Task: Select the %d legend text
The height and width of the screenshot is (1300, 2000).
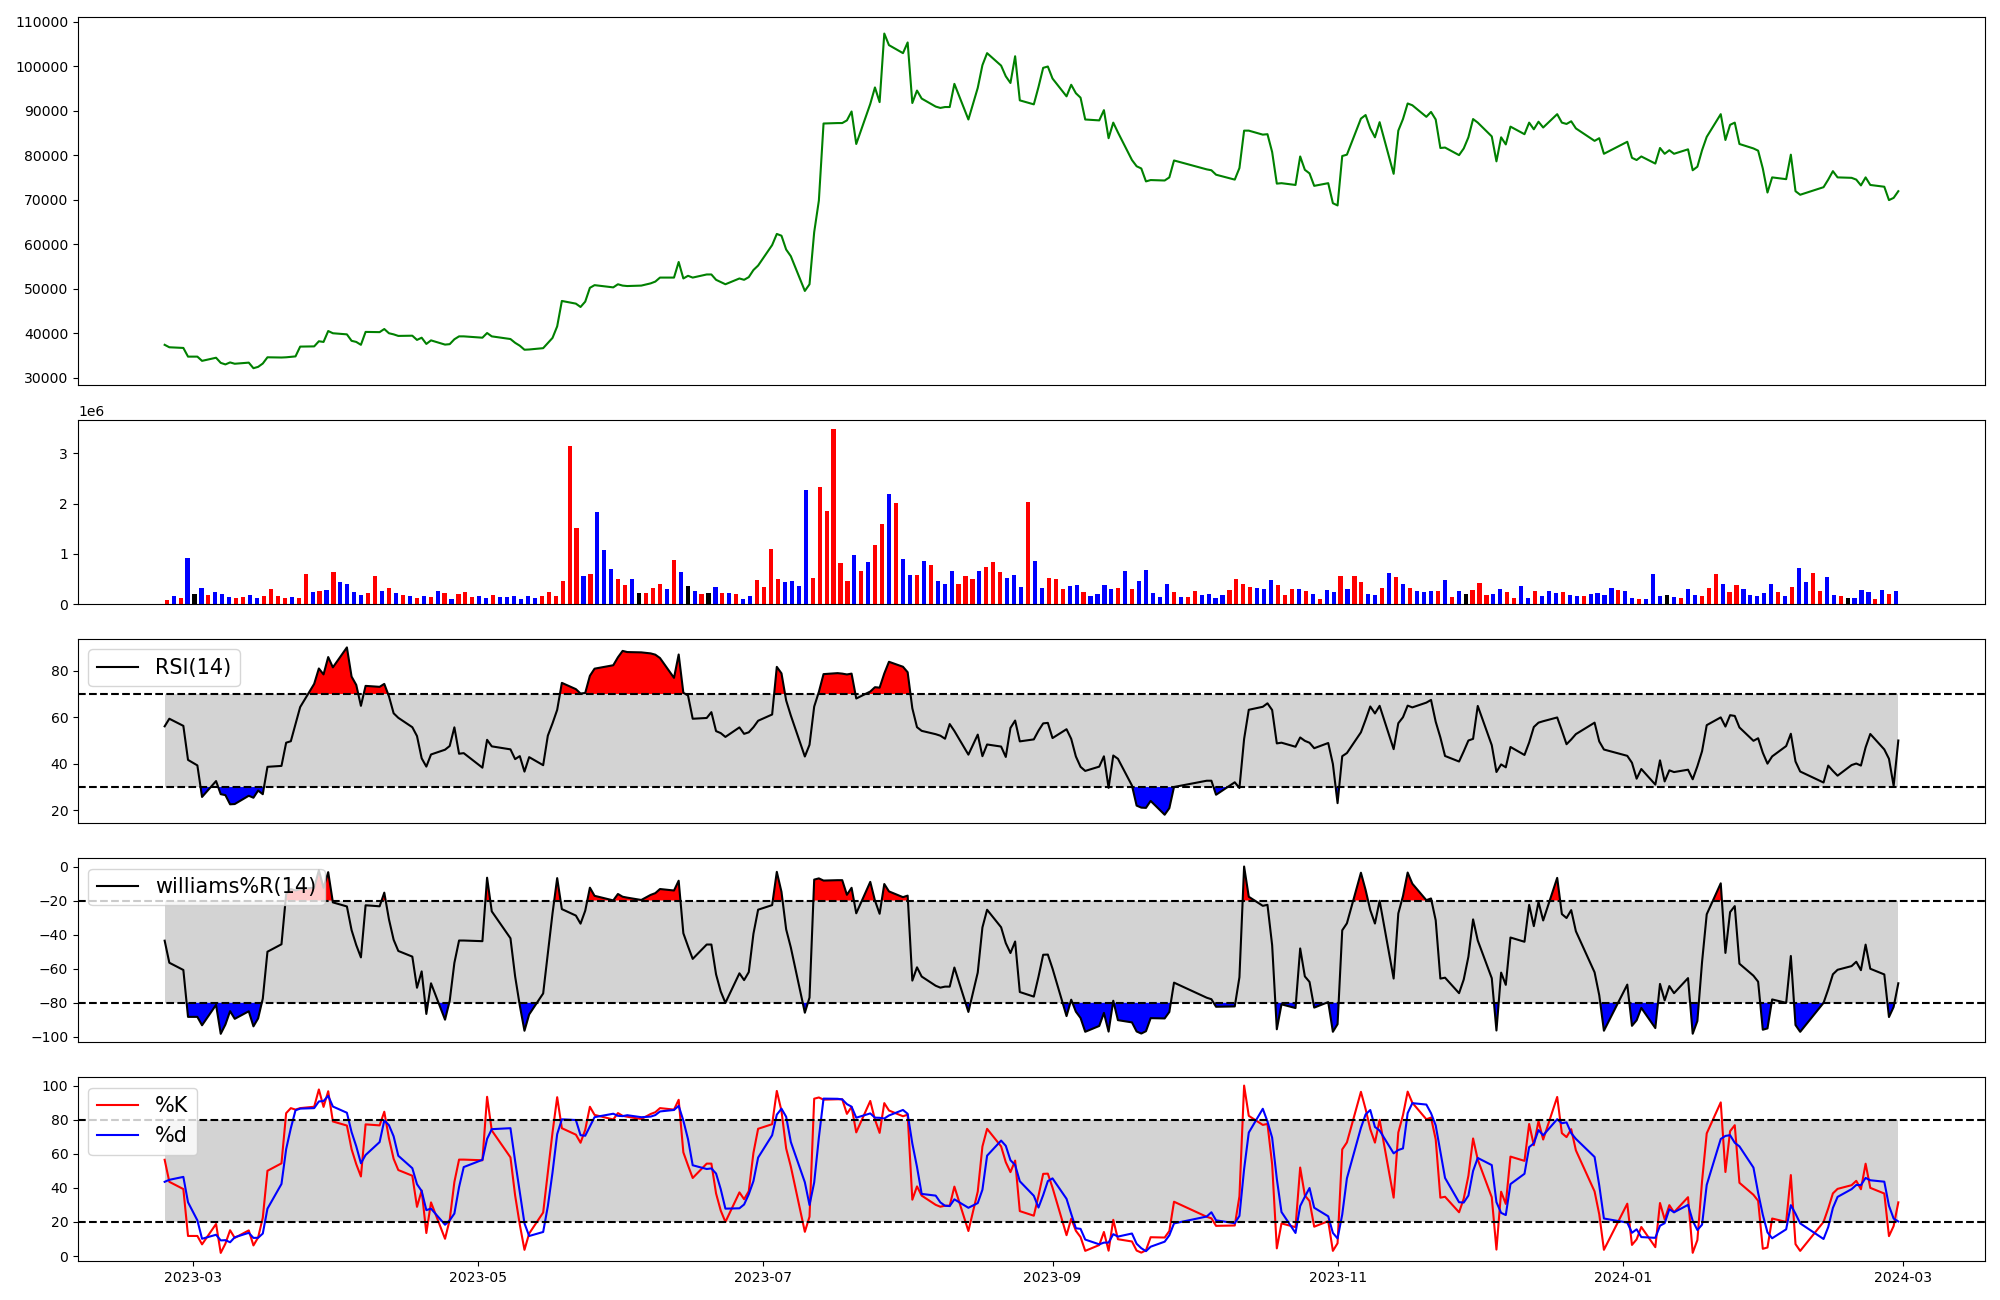Action: point(171,1135)
